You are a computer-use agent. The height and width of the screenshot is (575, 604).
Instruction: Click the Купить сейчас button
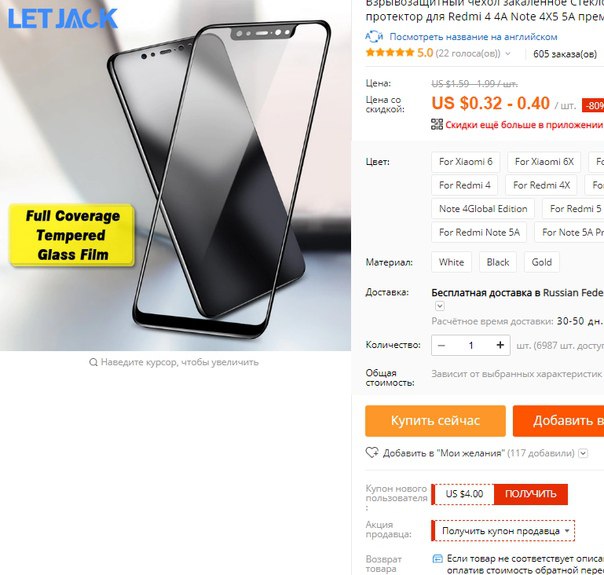click(435, 421)
